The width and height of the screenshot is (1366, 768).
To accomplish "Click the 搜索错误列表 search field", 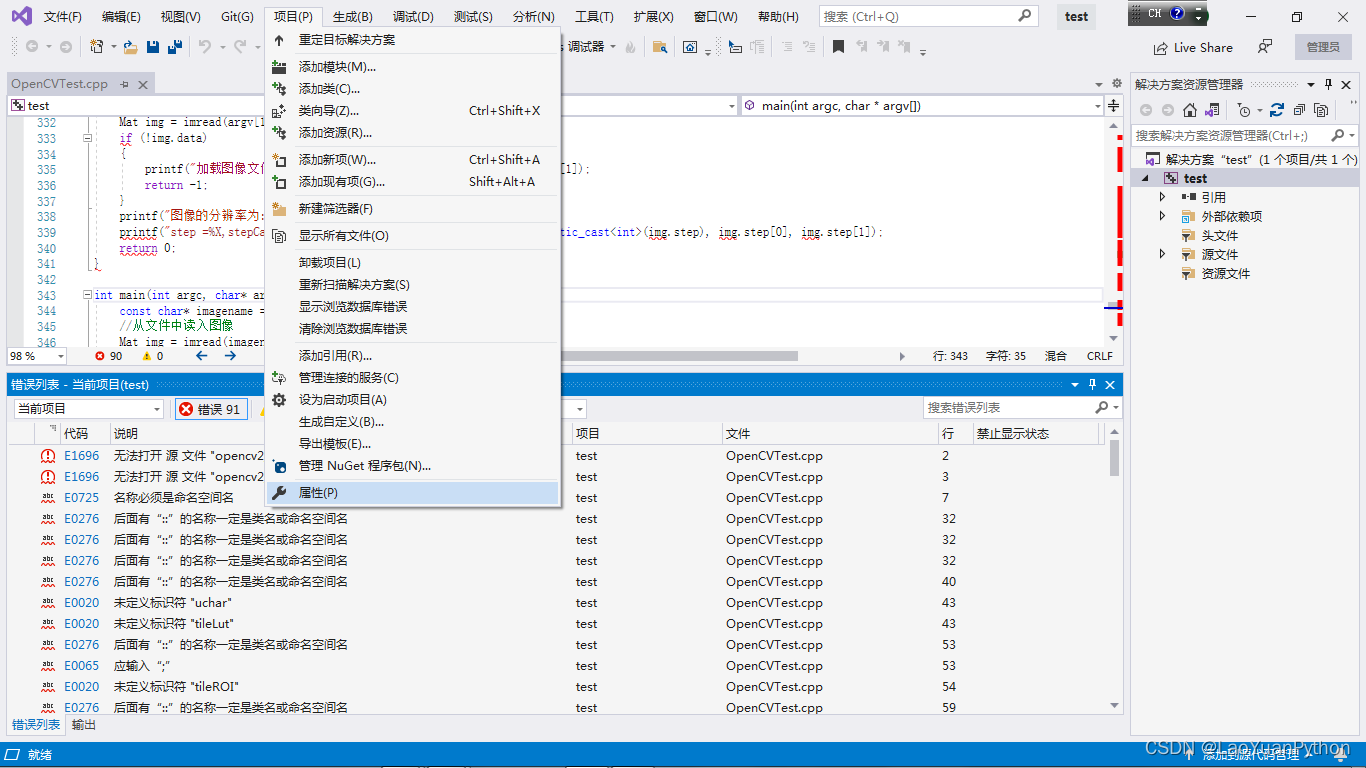I will point(1010,408).
